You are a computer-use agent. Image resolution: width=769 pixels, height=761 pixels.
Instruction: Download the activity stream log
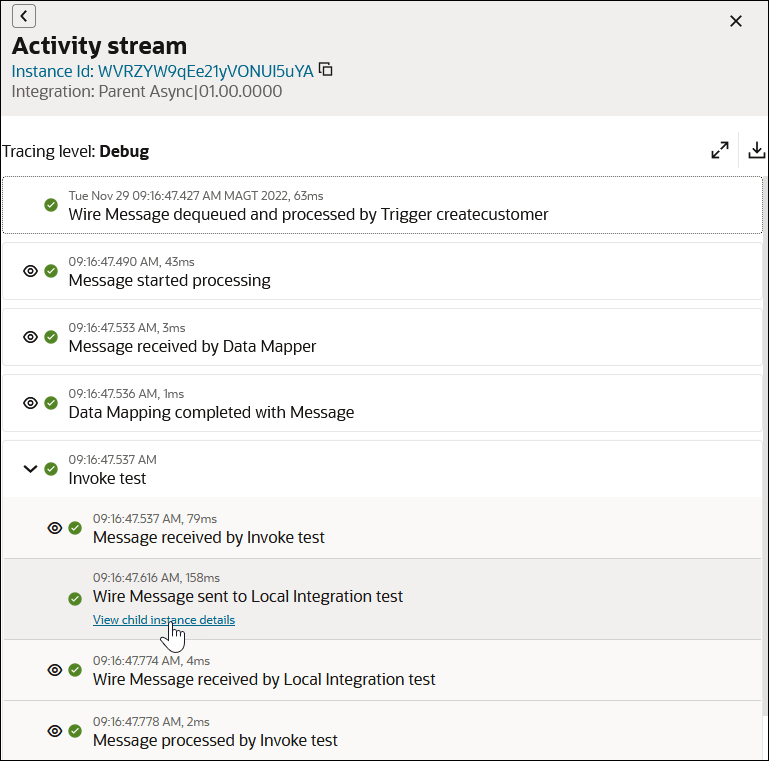coord(756,150)
